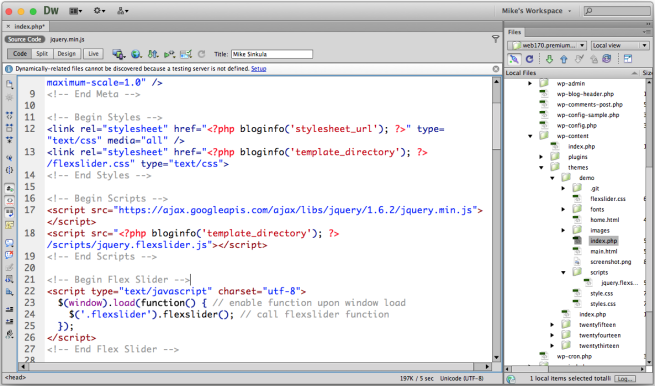Open the Files panel options menu
The height and width of the screenshot is (386, 655).
click(x=647, y=32)
